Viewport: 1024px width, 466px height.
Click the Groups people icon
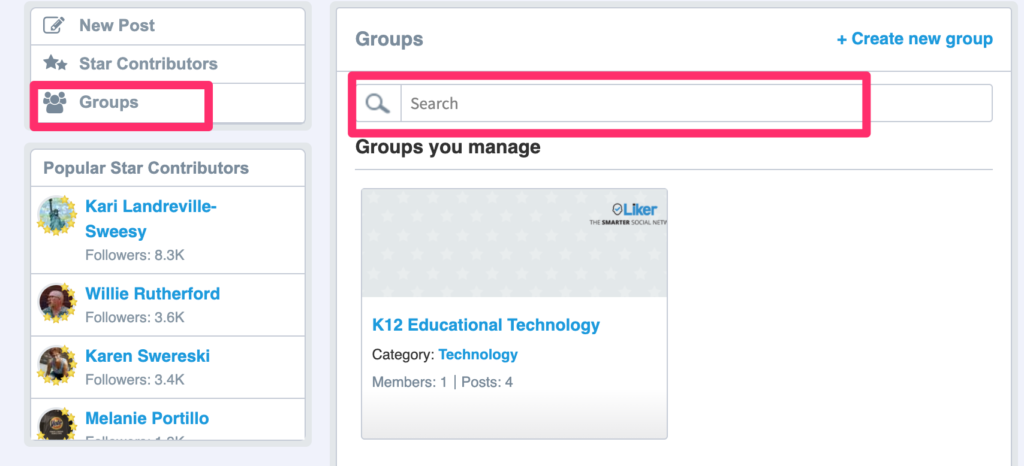pos(55,102)
